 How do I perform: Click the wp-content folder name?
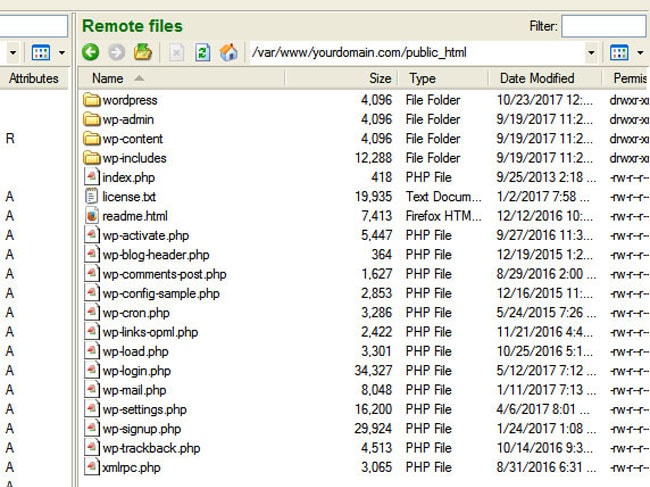tap(133, 139)
